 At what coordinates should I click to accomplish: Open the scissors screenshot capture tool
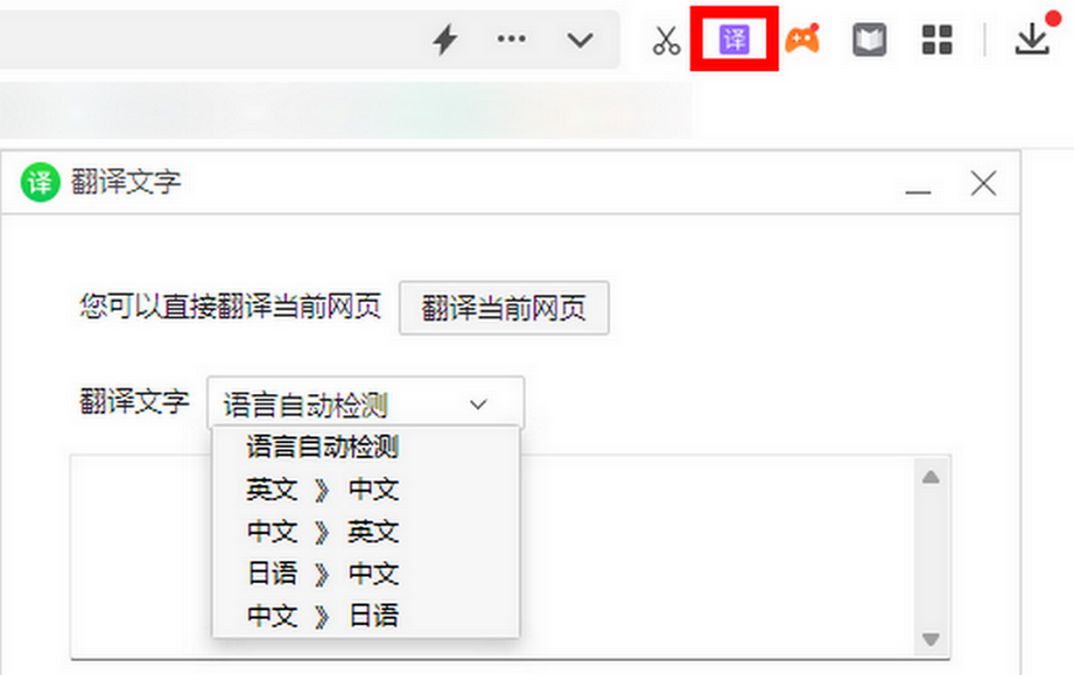pyautogui.click(x=667, y=40)
